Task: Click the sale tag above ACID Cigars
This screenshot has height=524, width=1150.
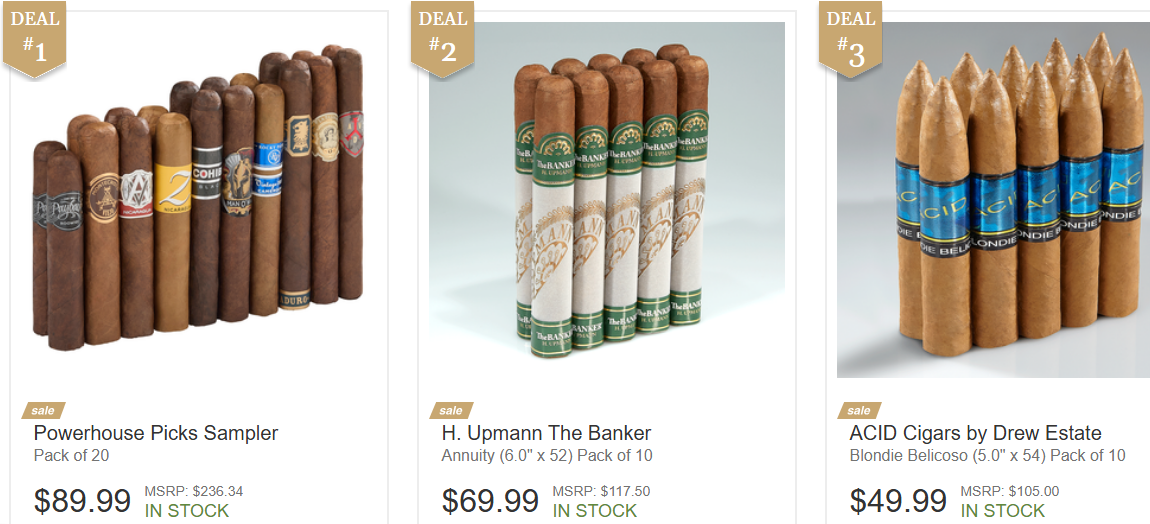Action: [860, 410]
